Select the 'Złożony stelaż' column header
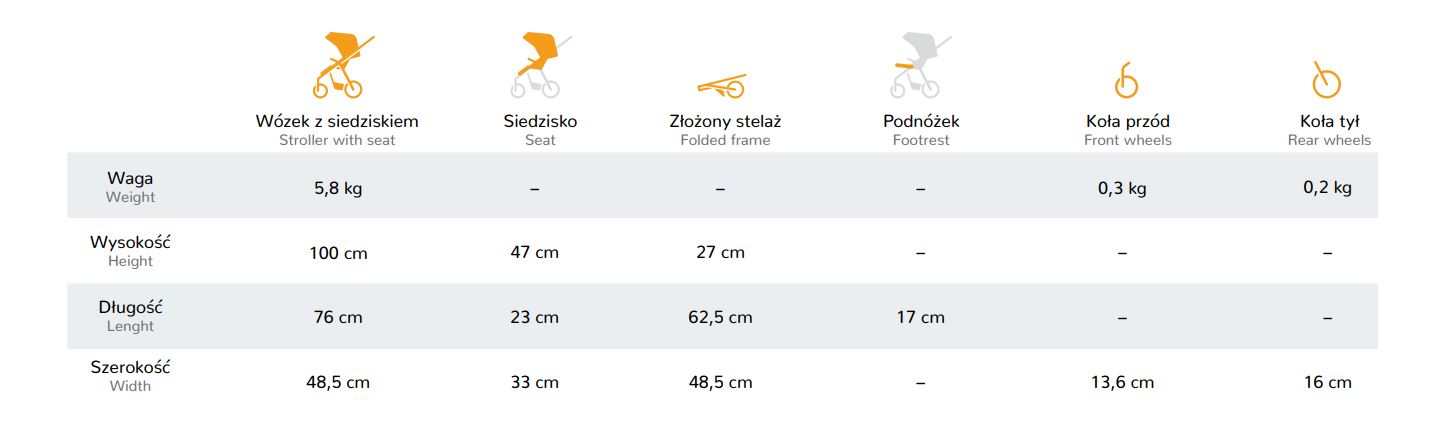This screenshot has width=1440, height=441. [725, 121]
